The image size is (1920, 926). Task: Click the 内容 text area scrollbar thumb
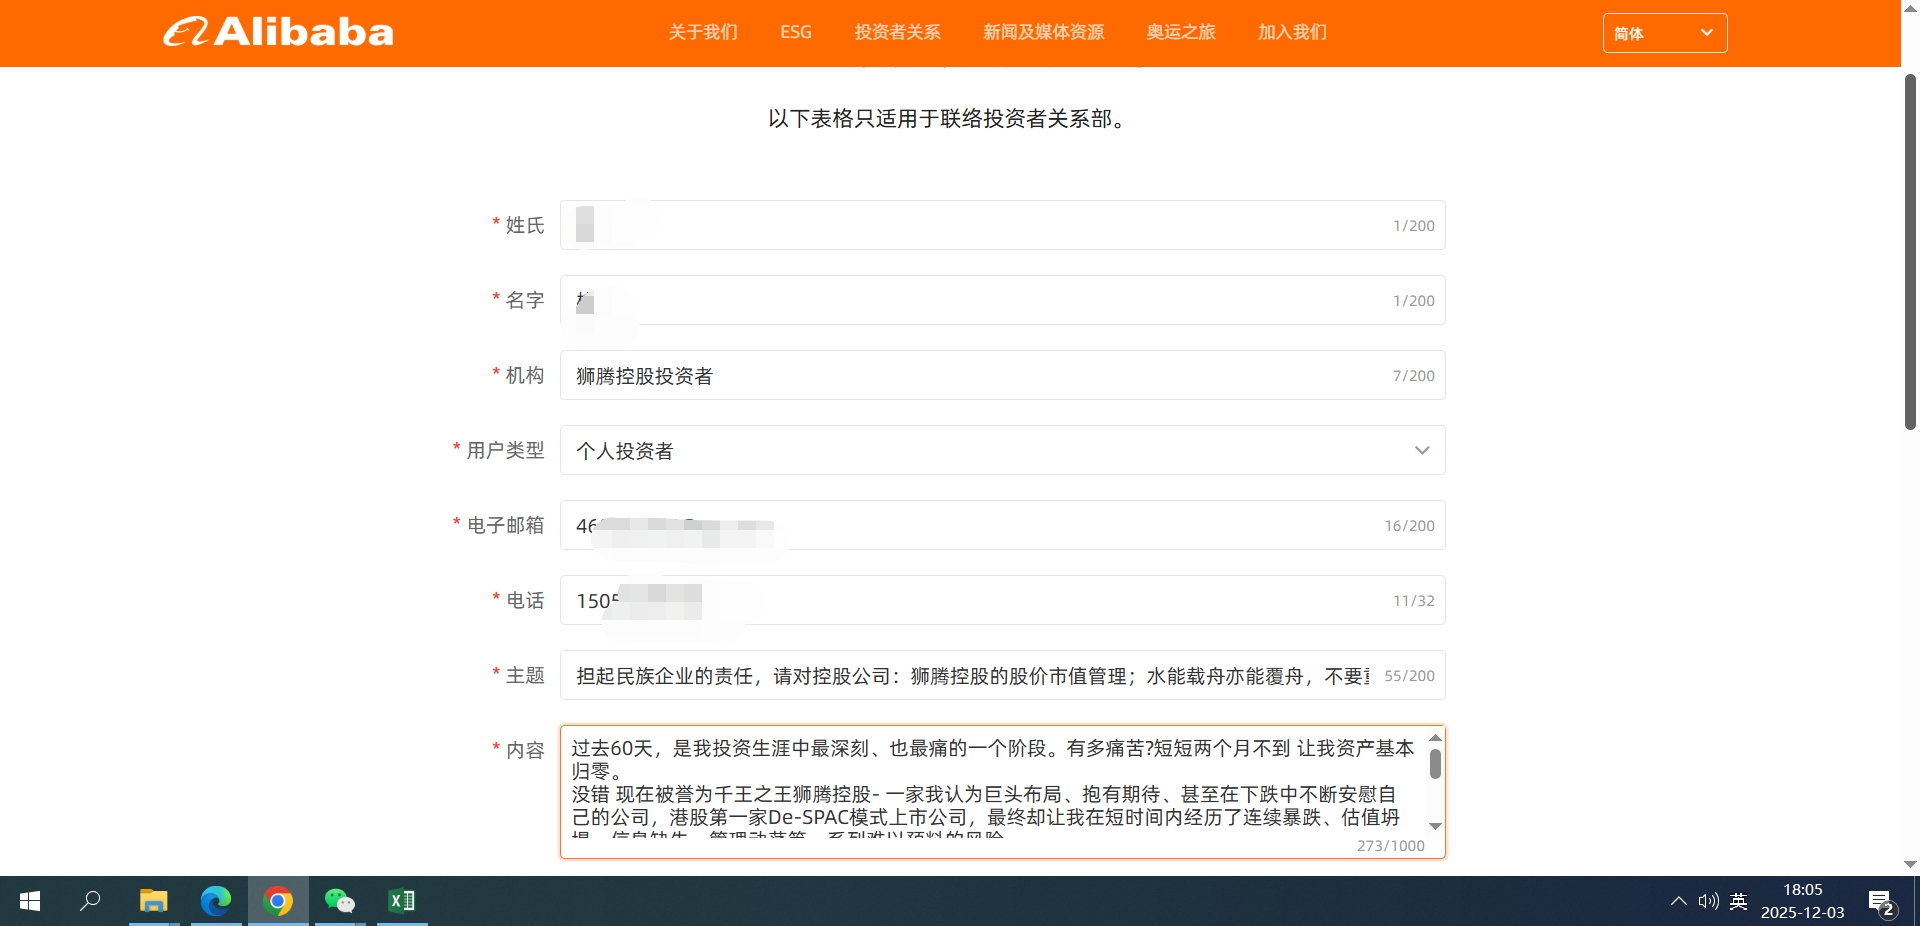[1435, 764]
